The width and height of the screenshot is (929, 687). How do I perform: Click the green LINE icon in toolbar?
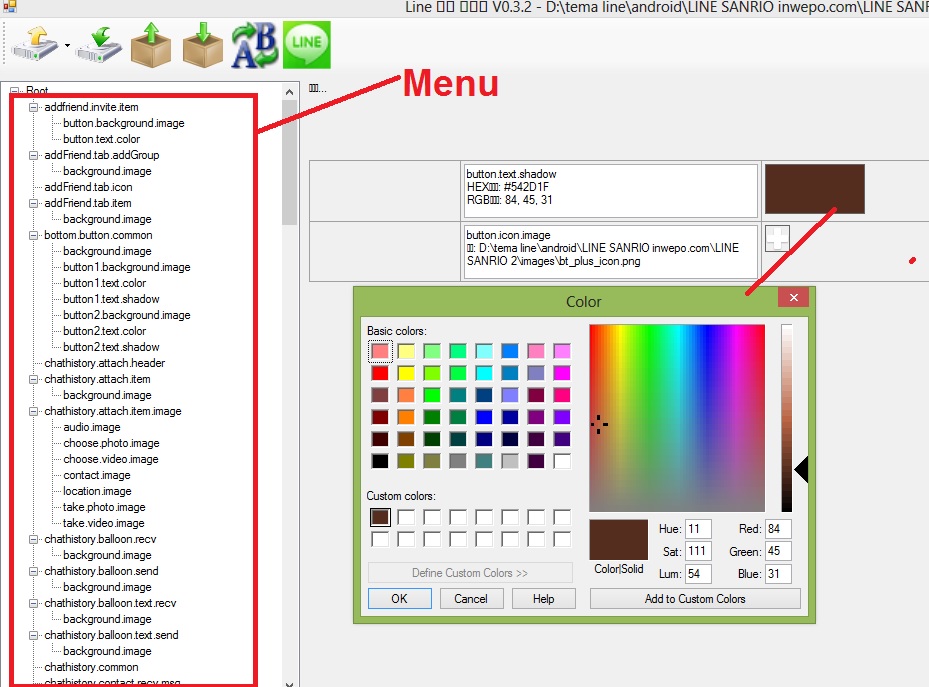(x=305, y=44)
